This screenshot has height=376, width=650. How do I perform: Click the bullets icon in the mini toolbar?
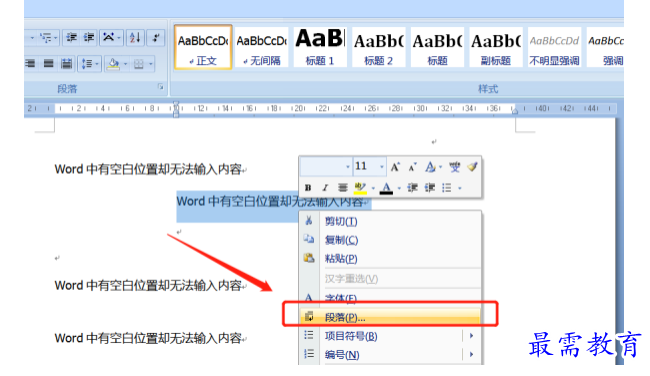pos(446,188)
